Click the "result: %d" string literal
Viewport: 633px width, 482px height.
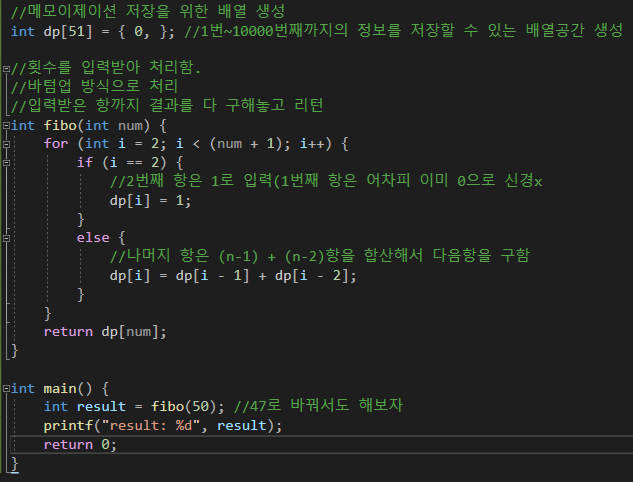151,425
